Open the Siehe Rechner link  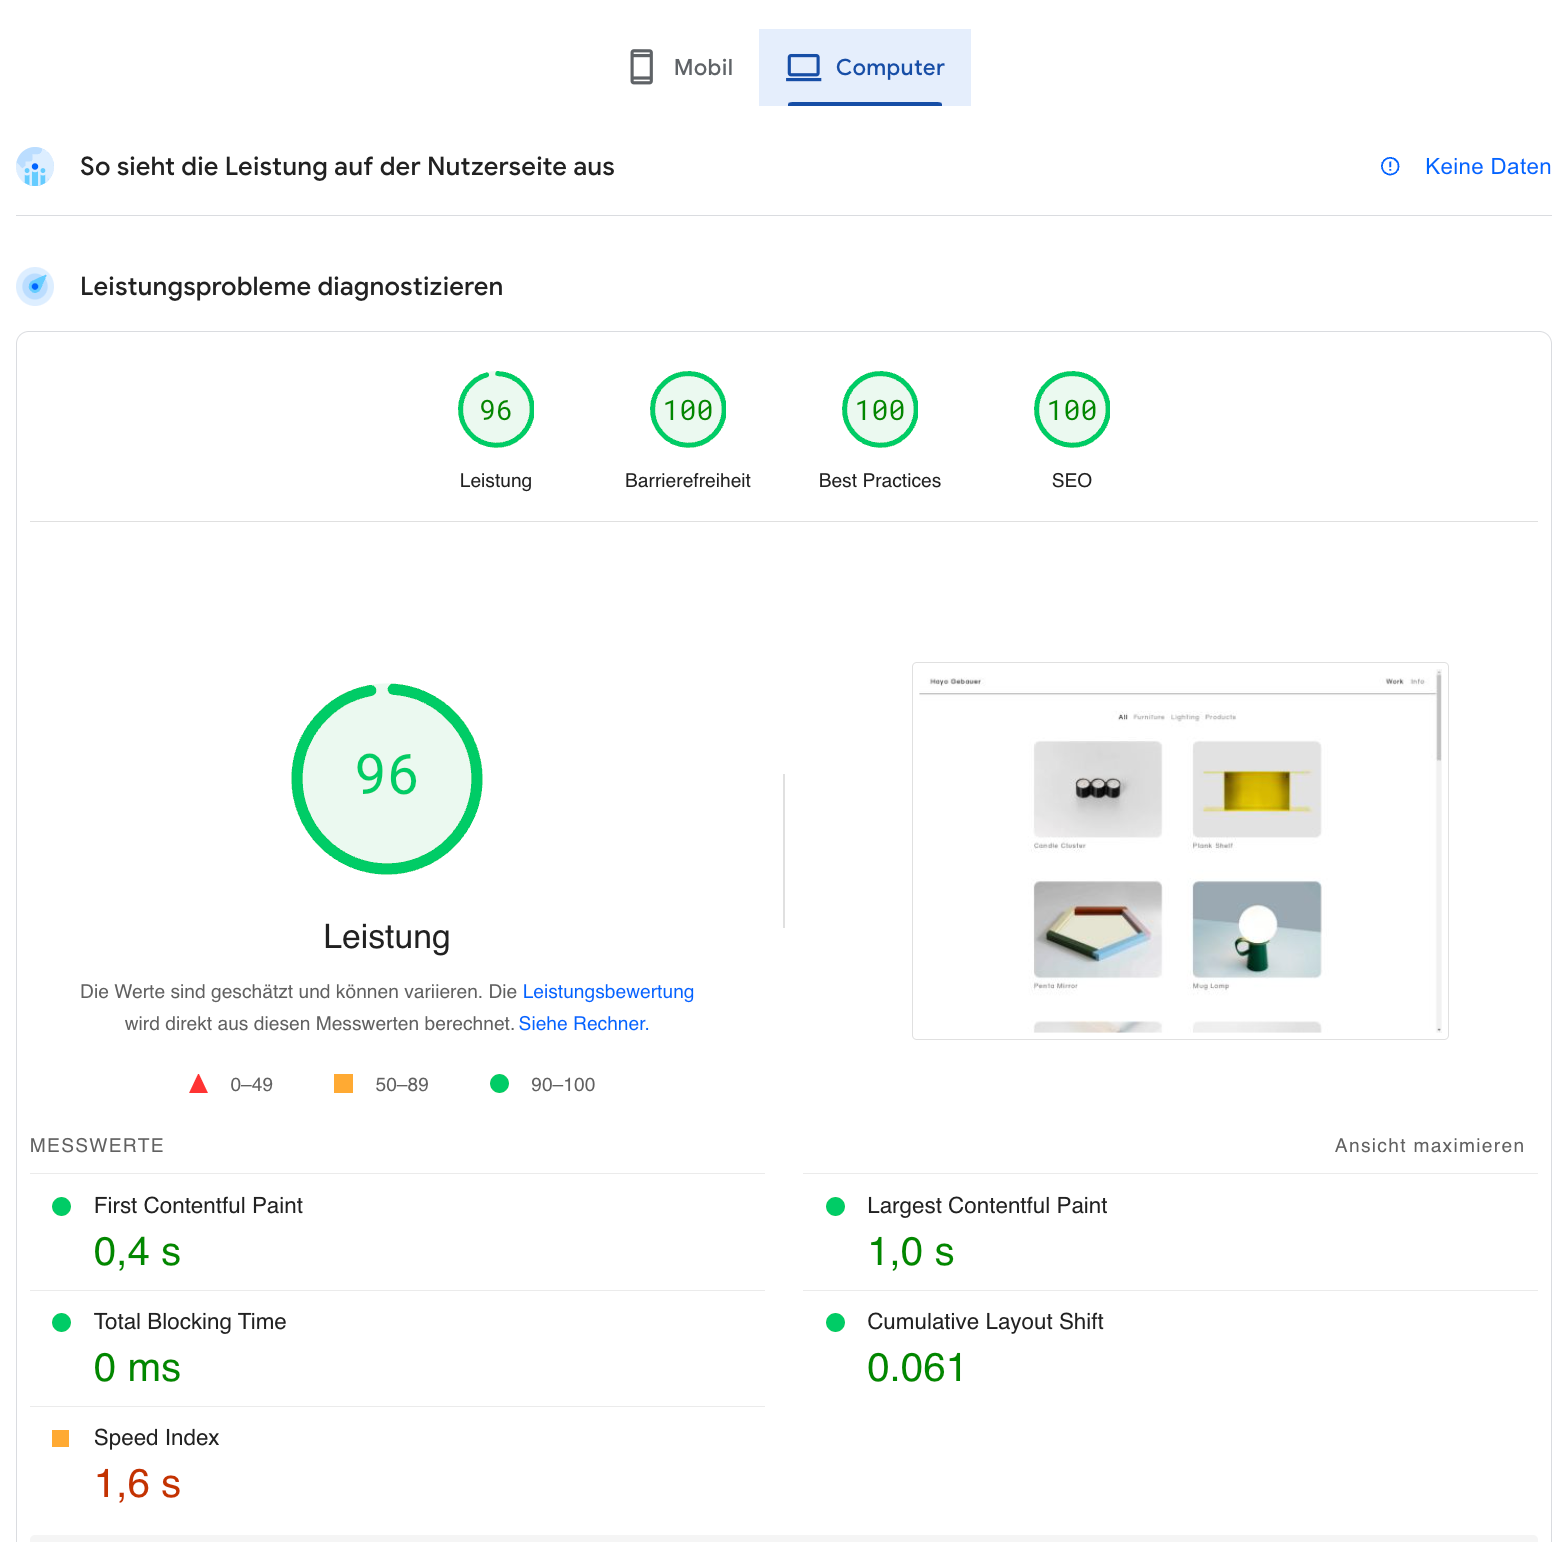pos(583,1023)
